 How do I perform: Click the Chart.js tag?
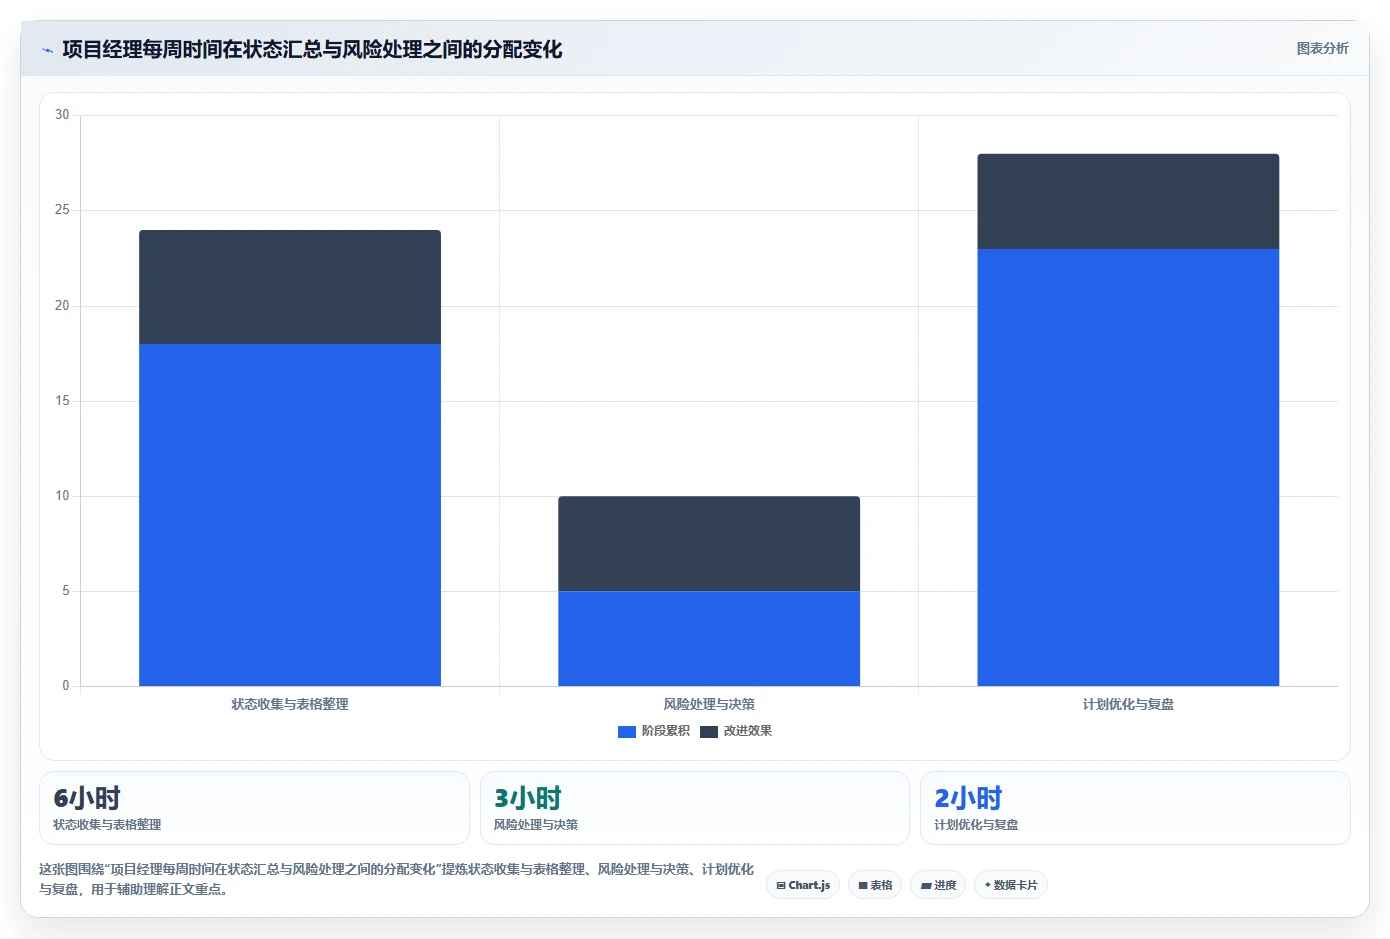pyautogui.click(x=803, y=885)
